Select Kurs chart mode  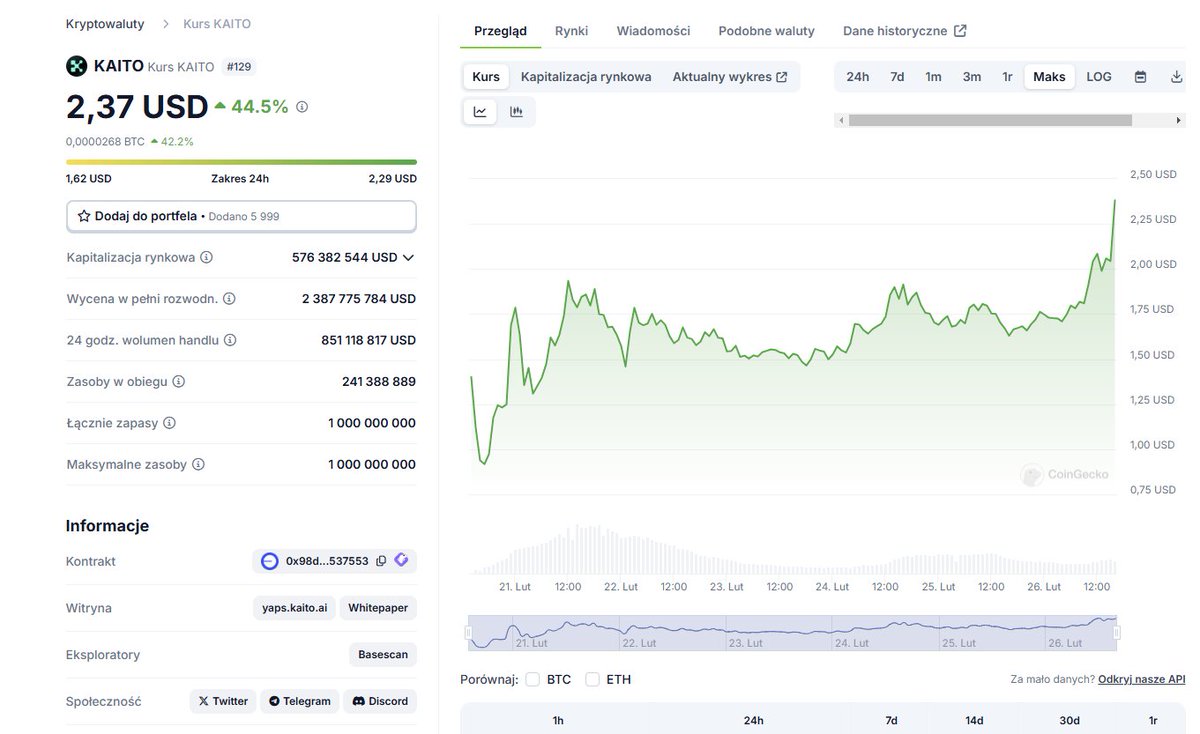486,77
